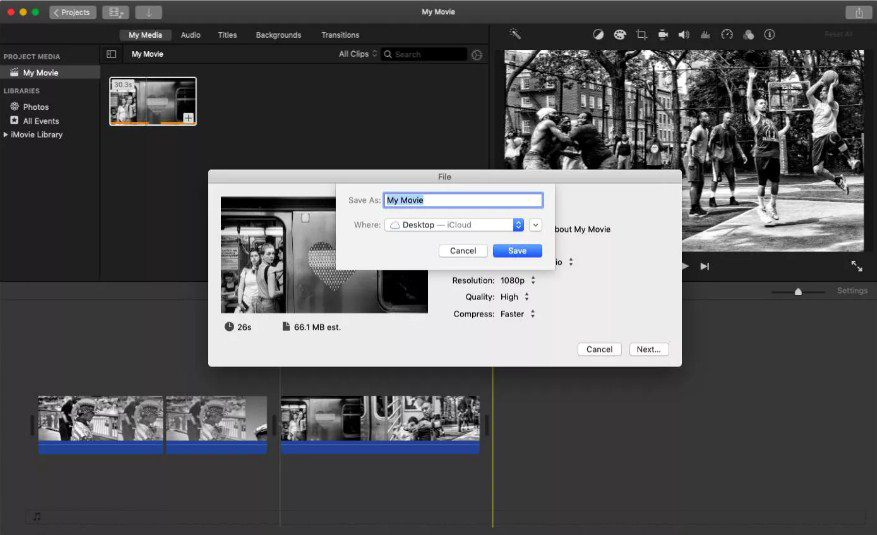This screenshot has height=535, width=877.
Task: Open the clip filter and effects tool
Action: [748, 35]
